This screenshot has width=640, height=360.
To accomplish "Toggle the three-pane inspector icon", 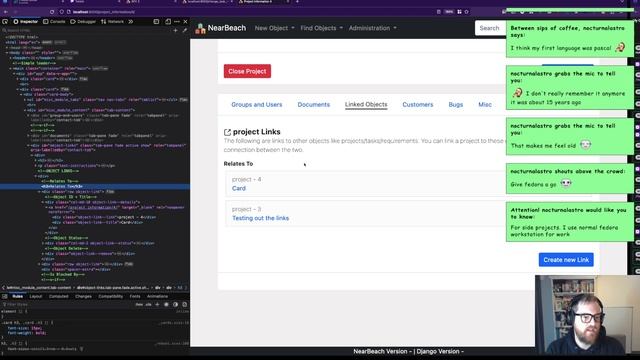I will (x=5, y=296).
